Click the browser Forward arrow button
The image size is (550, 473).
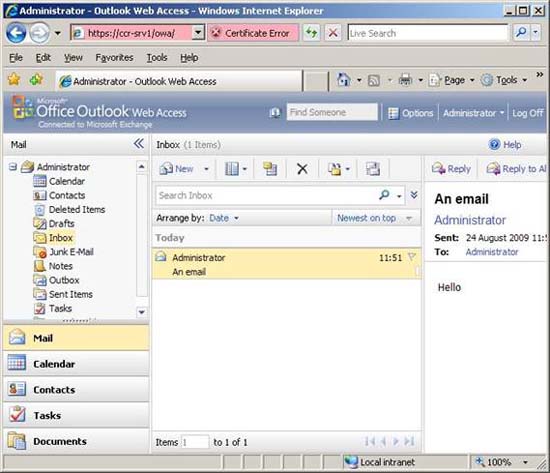coord(39,33)
